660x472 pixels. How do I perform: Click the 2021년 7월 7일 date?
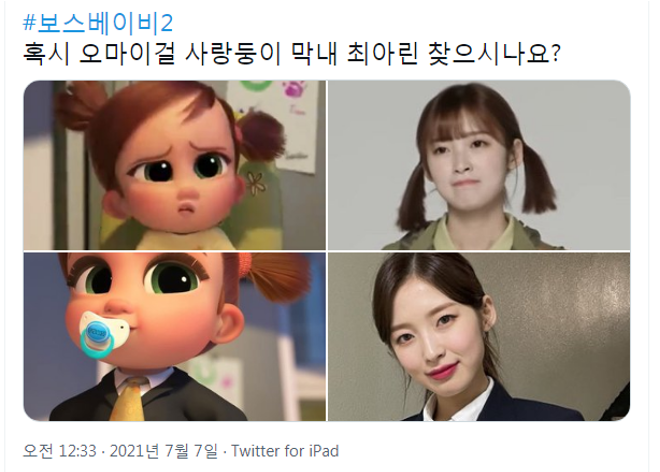pyautogui.click(x=164, y=451)
